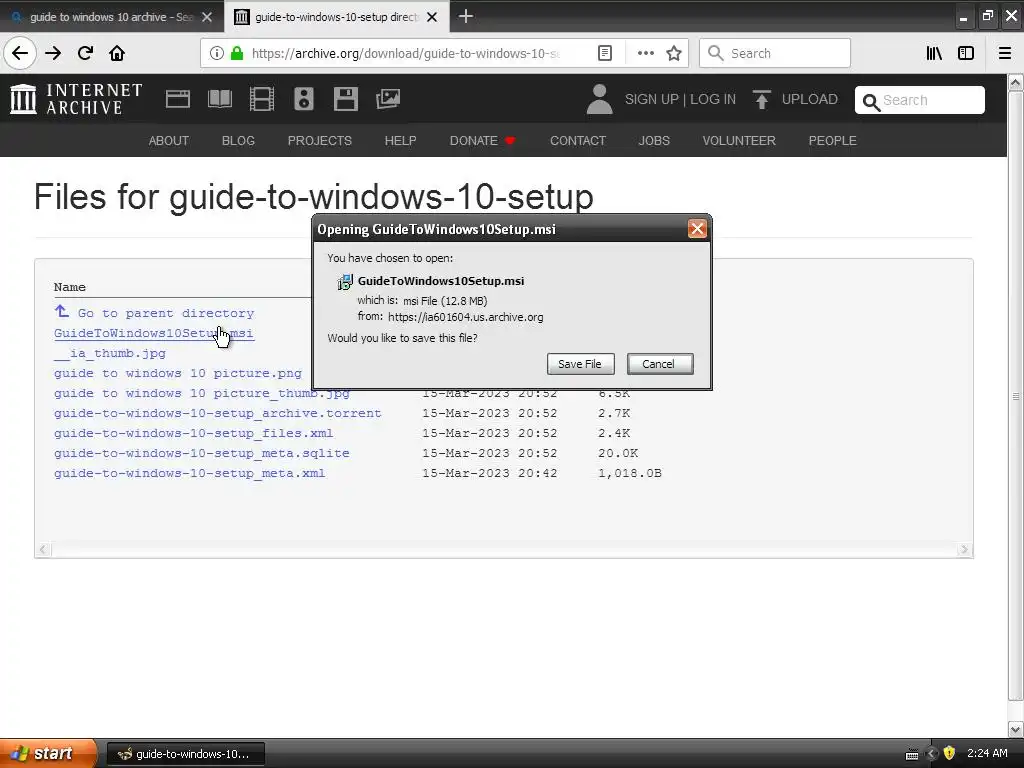The width and height of the screenshot is (1024, 768).
Task: Open the PROJECTS nav item
Action: pyautogui.click(x=319, y=140)
